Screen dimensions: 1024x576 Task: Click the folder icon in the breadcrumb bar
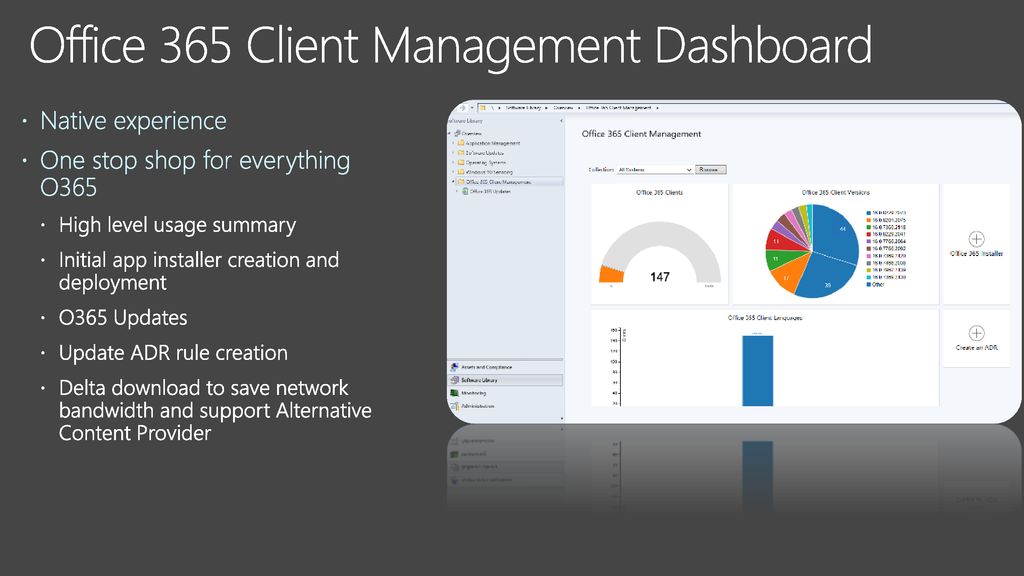[483, 108]
